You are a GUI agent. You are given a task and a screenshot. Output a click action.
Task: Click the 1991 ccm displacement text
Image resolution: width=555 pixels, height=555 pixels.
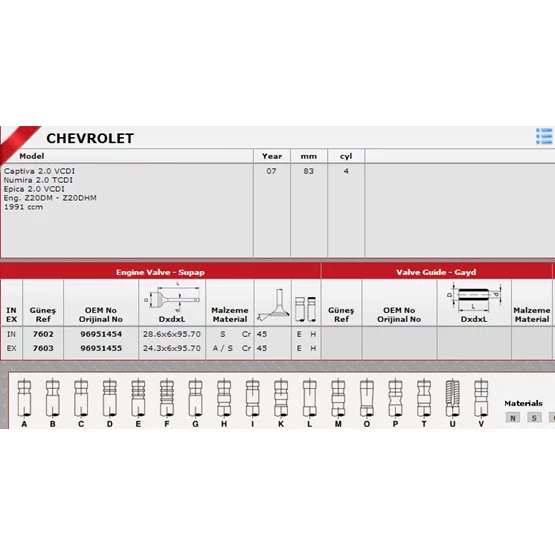coord(23,207)
